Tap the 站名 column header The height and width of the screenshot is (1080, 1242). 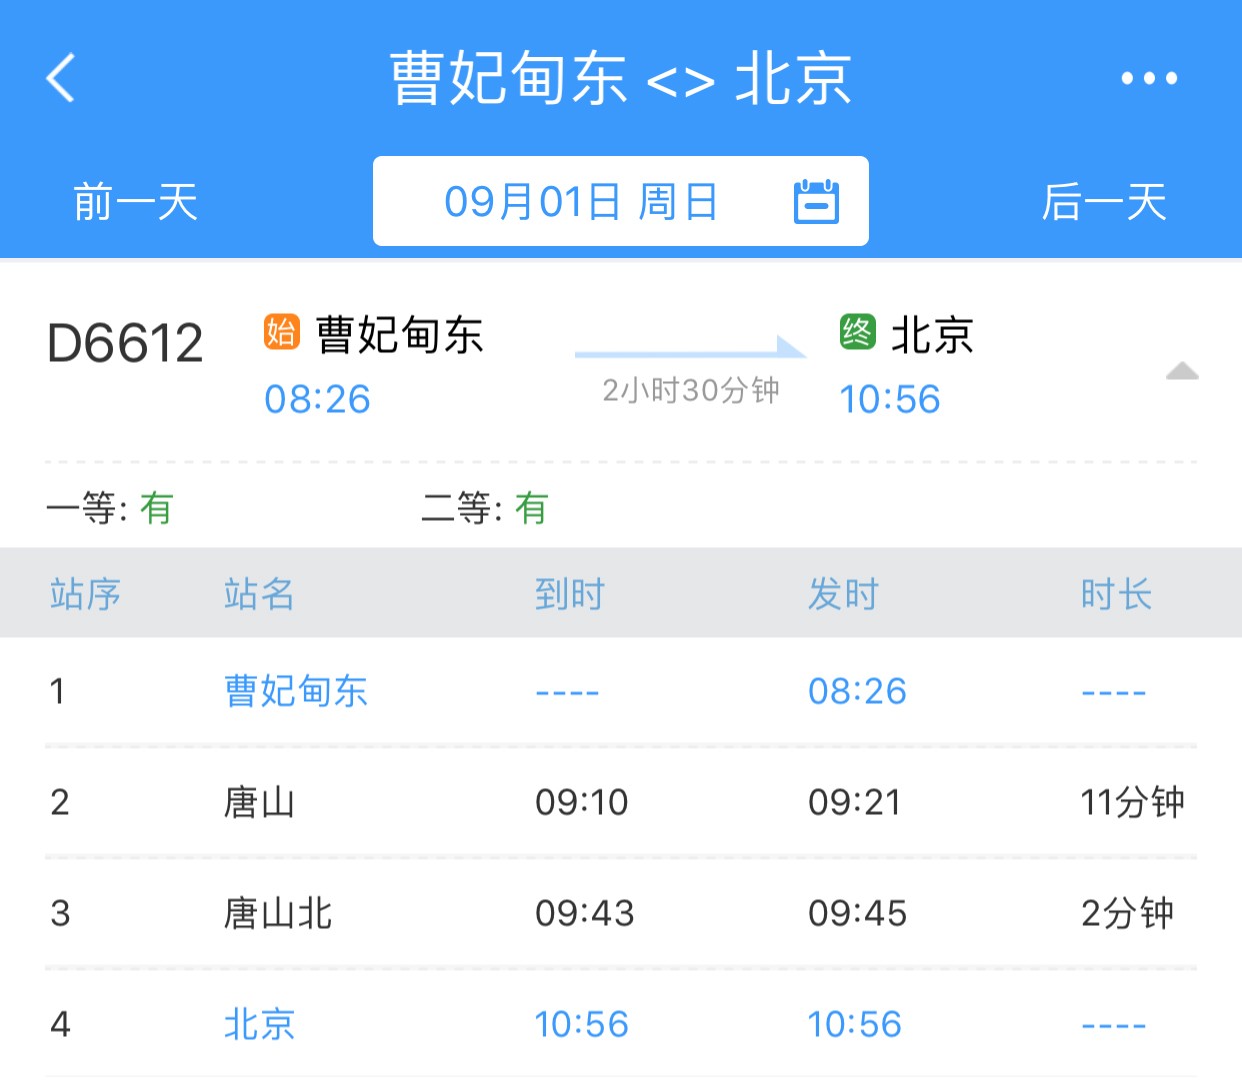pyautogui.click(x=259, y=594)
